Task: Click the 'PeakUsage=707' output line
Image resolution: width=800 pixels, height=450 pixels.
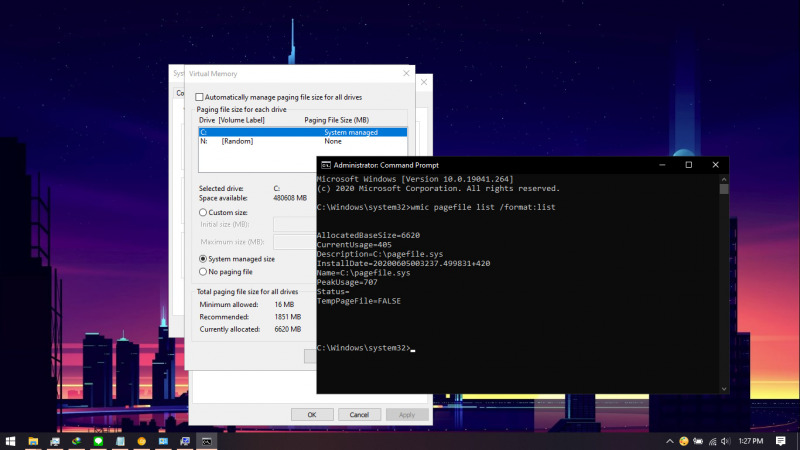Action: point(347,282)
